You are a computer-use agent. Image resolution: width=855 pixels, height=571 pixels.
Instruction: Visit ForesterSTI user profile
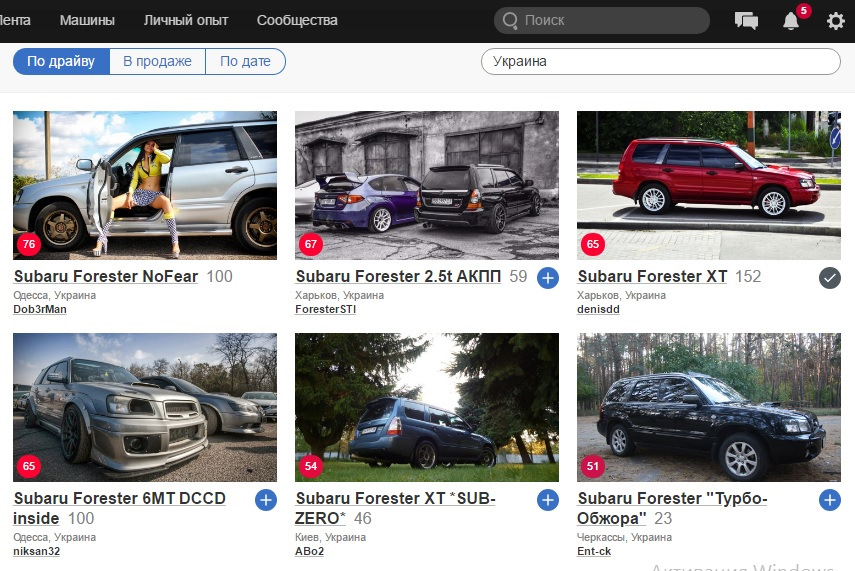[325, 309]
